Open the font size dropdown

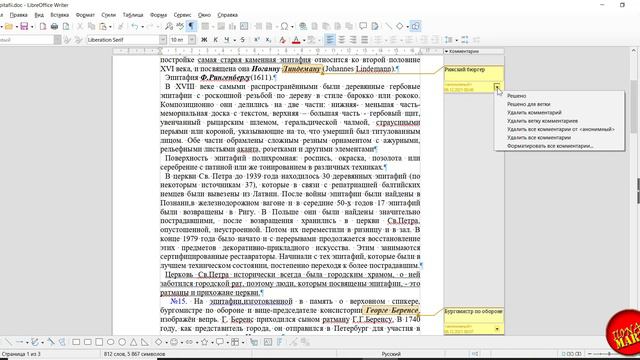point(192,40)
